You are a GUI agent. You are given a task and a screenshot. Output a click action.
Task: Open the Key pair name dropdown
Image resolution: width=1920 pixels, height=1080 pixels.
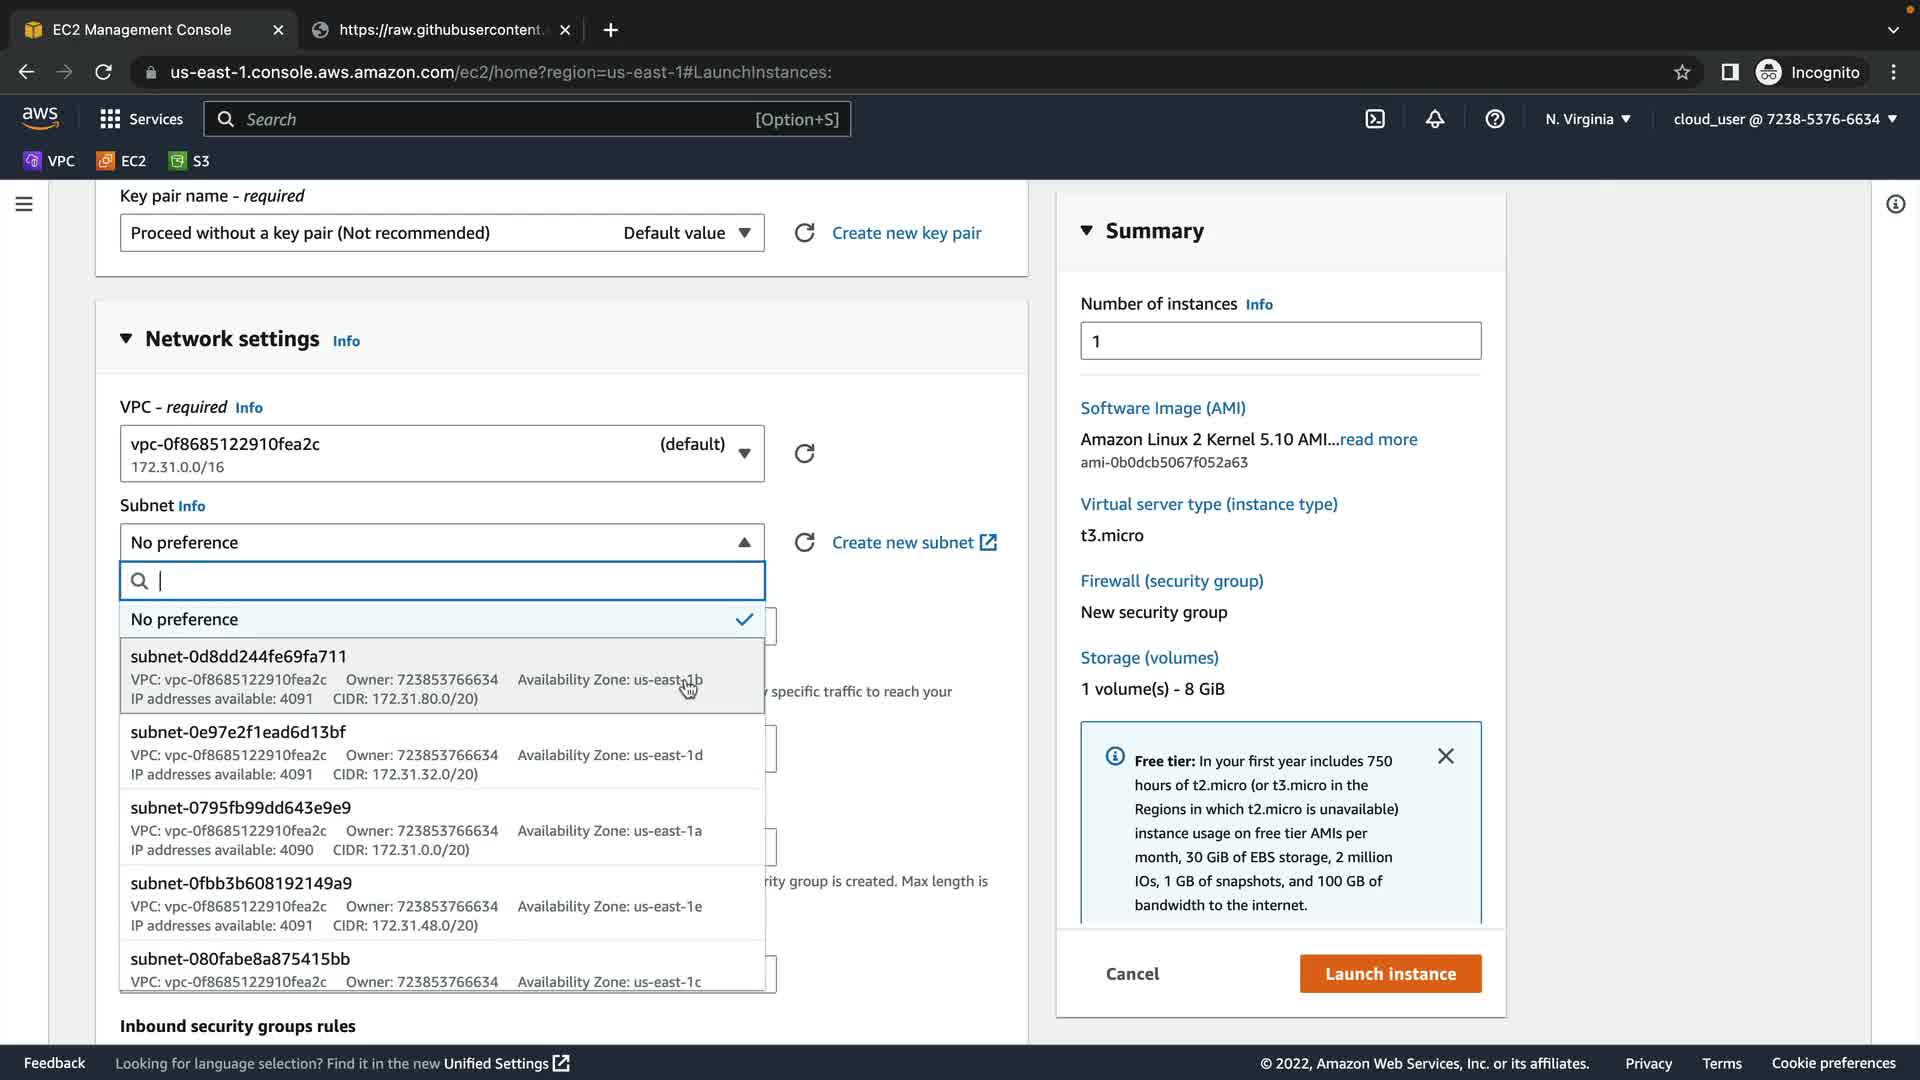[441, 233]
